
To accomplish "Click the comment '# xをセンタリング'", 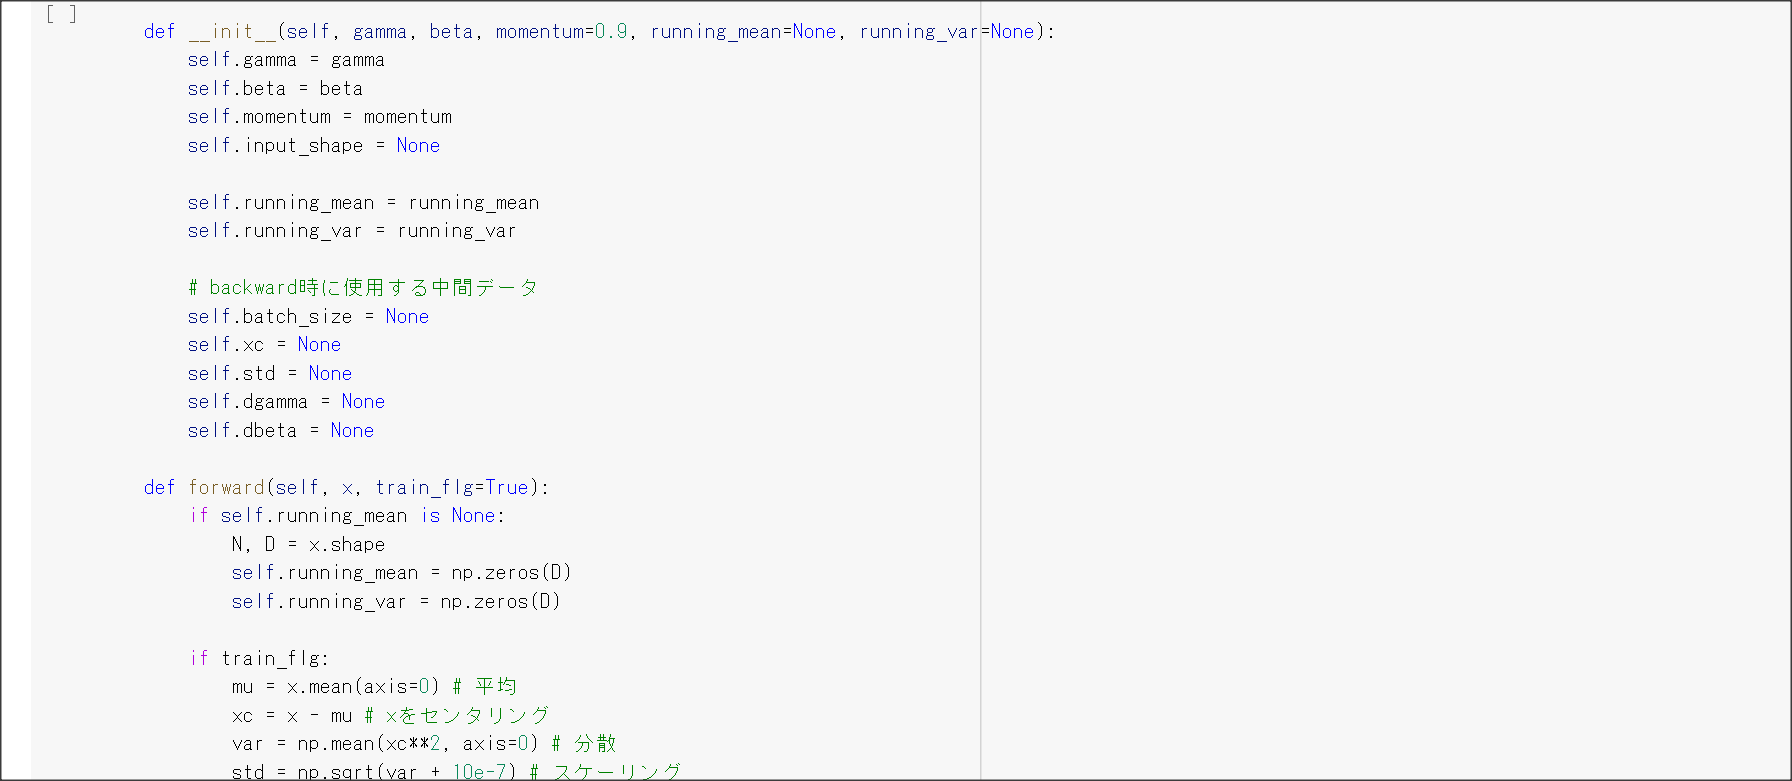I will click(x=457, y=716).
